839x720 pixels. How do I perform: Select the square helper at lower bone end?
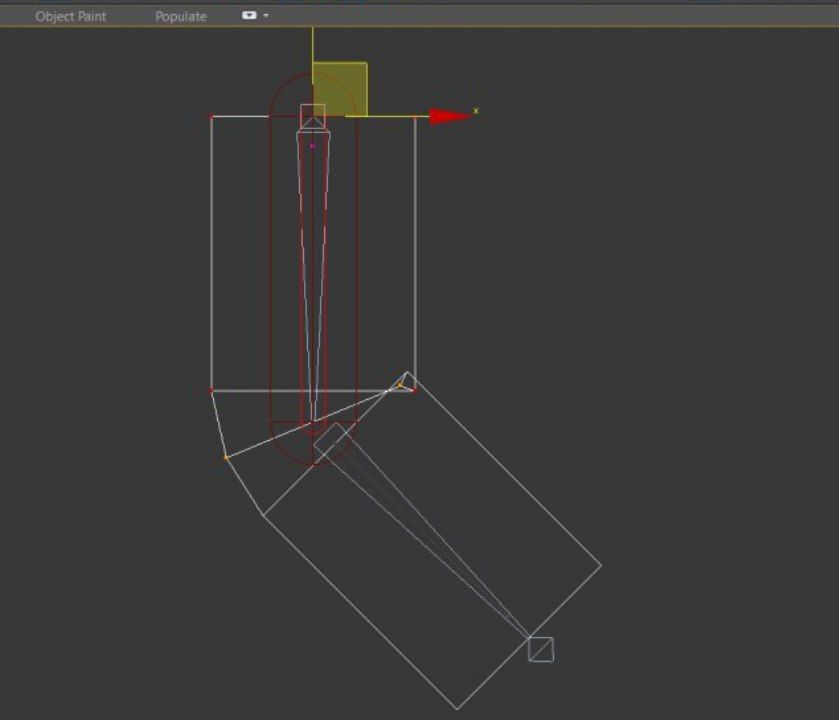541,649
